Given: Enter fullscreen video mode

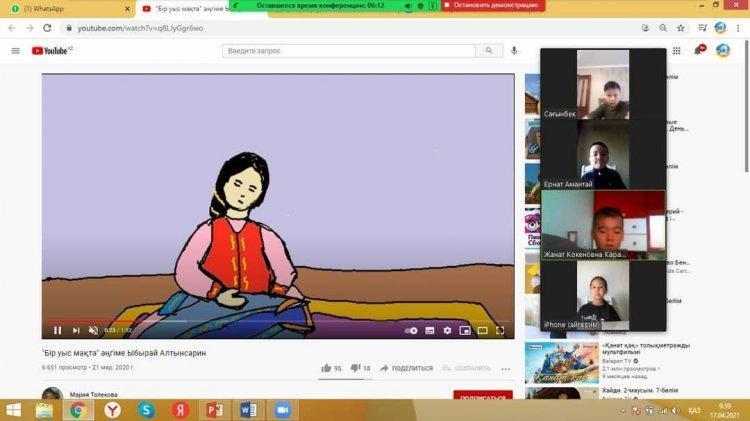Looking at the screenshot, I should click(x=500, y=331).
